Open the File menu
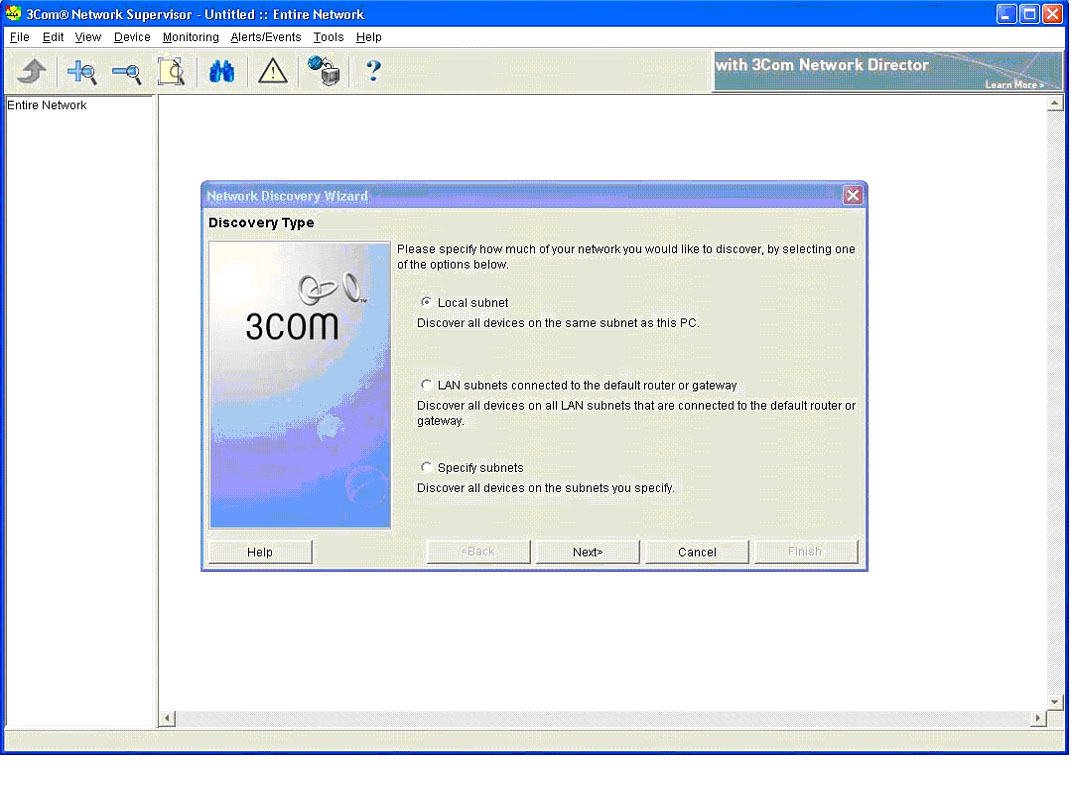1071x785 pixels. 19,37
